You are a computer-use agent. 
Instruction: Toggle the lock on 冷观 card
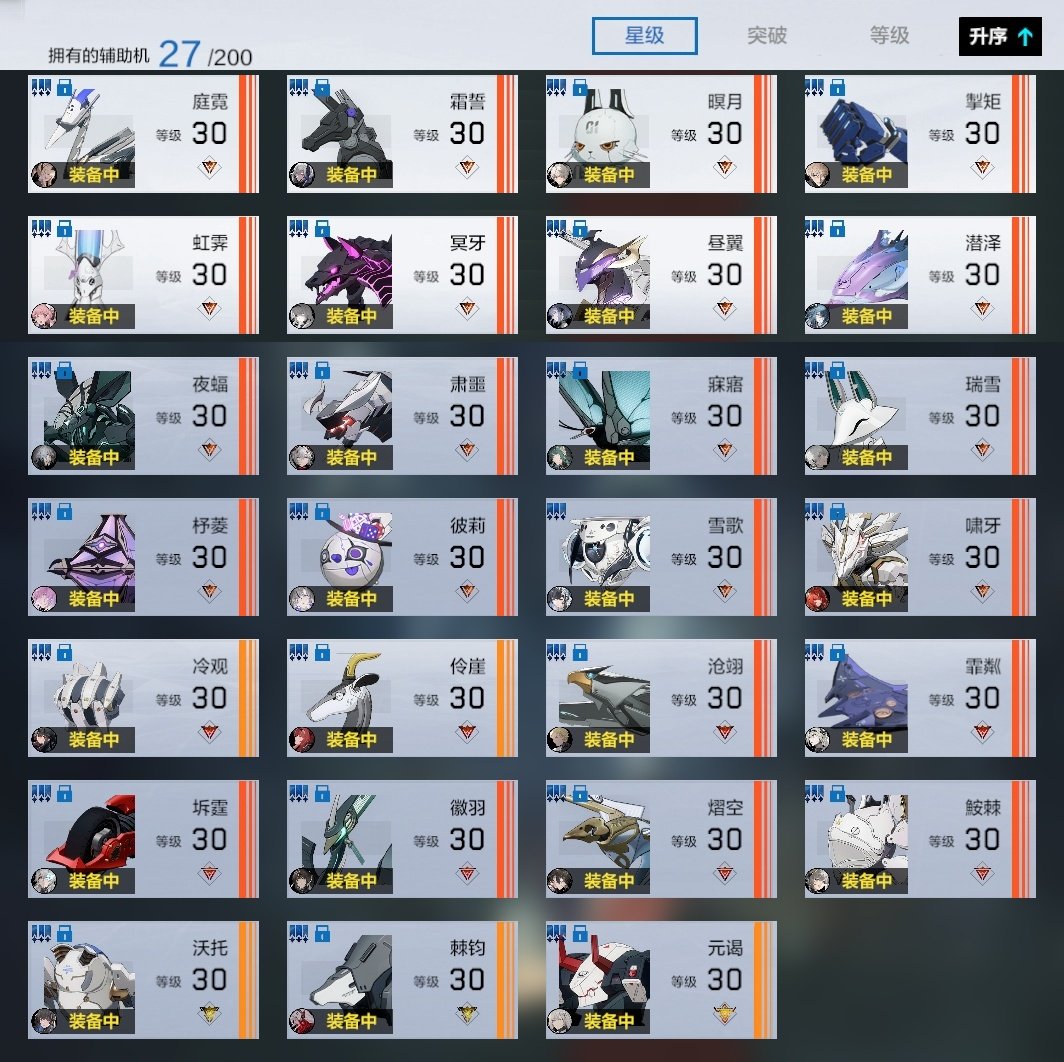(x=64, y=652)
